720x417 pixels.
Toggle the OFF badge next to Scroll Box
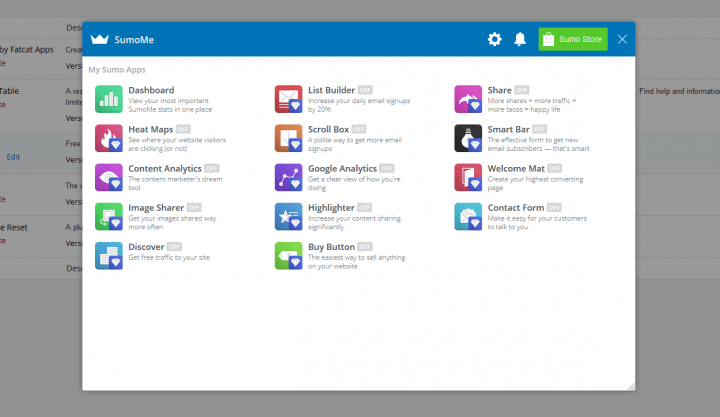tap(359, 129)
